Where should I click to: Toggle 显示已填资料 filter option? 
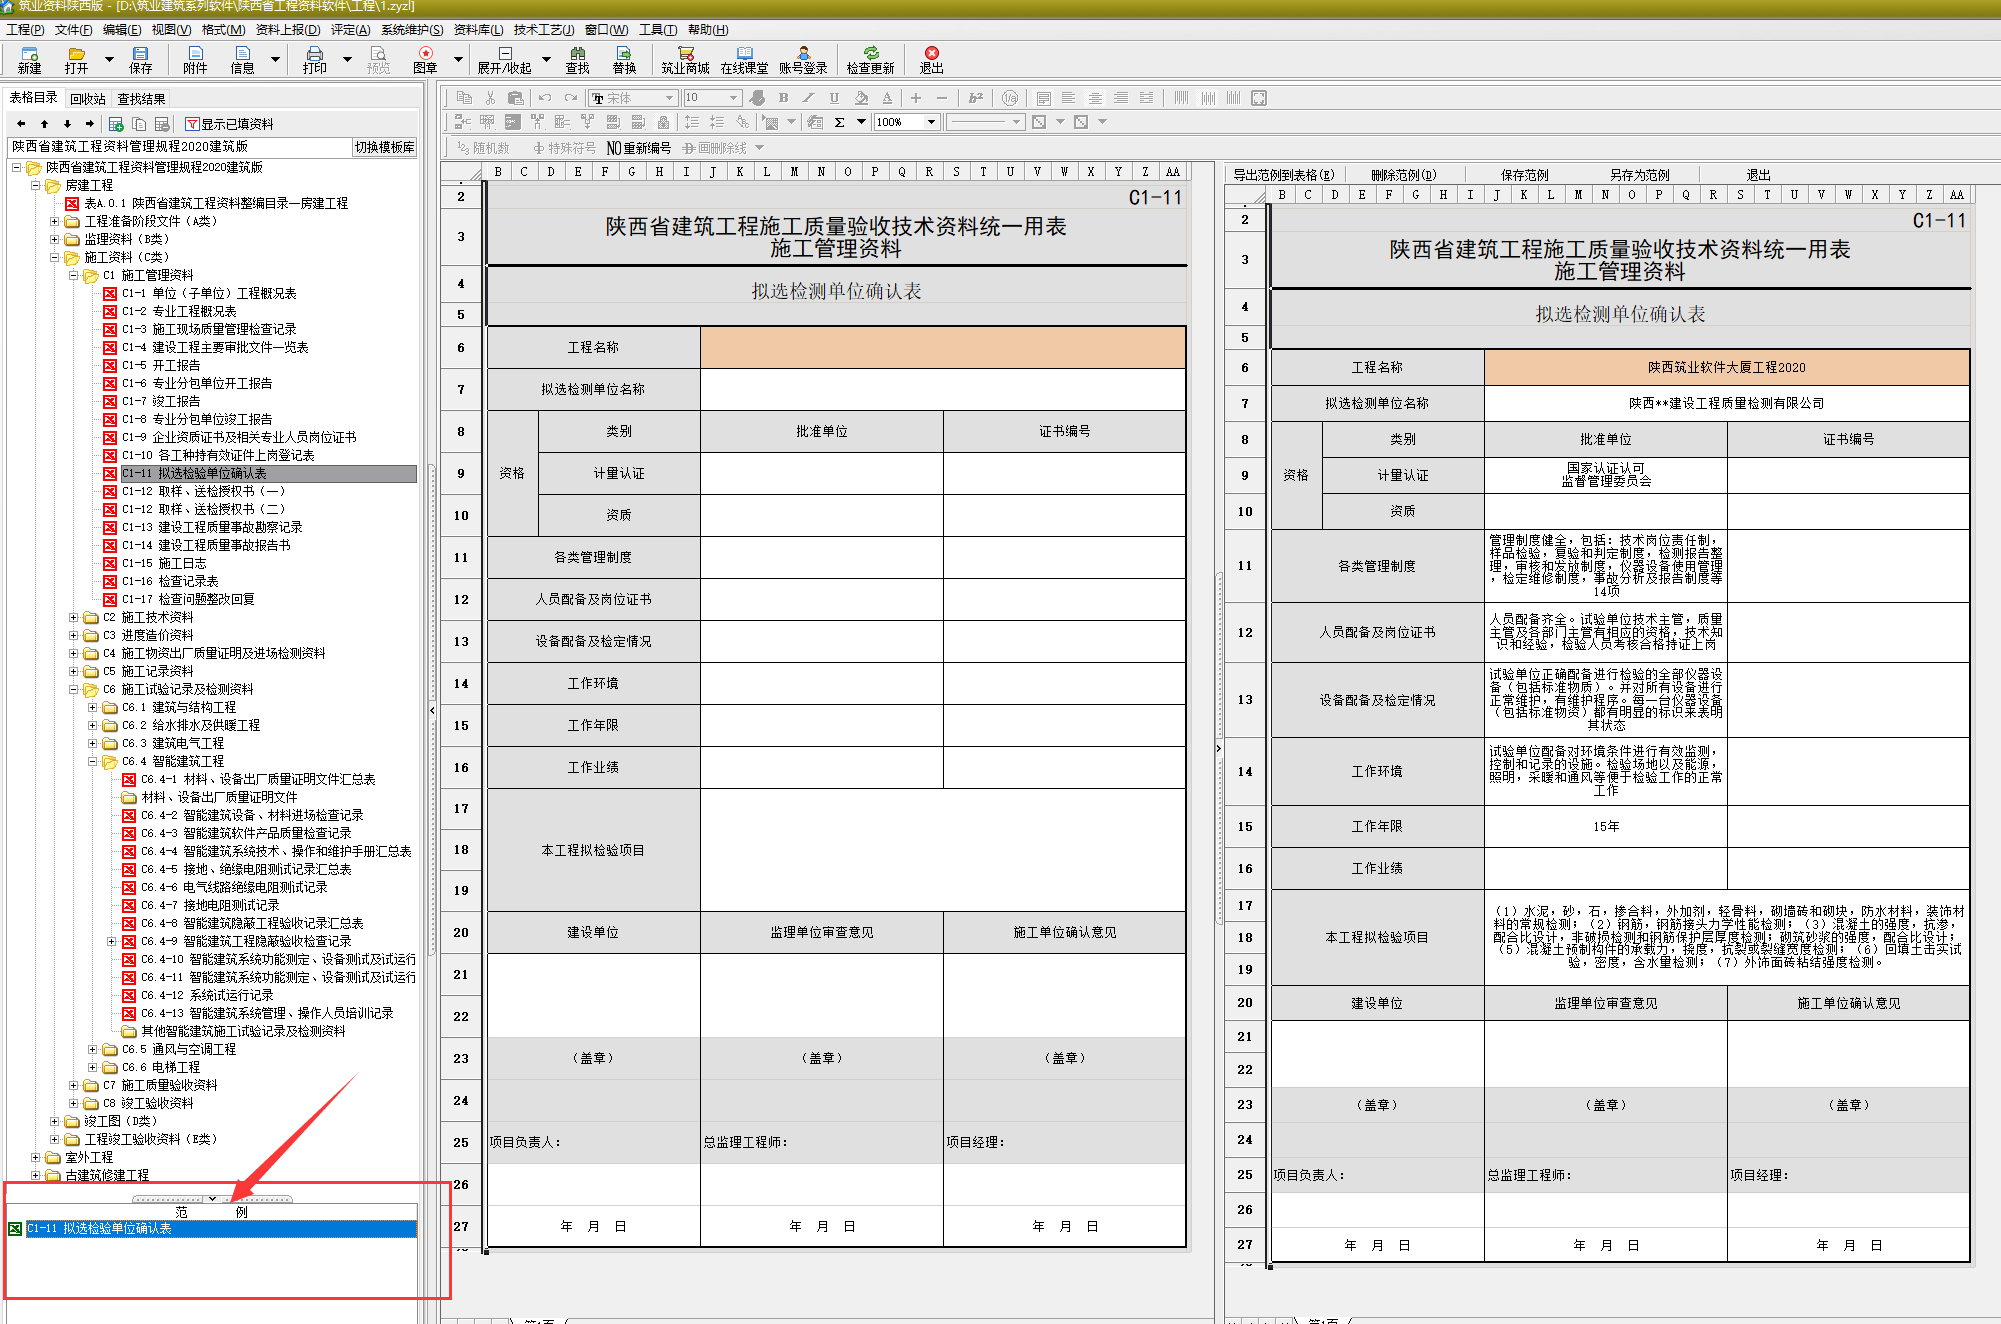point(229,124)
